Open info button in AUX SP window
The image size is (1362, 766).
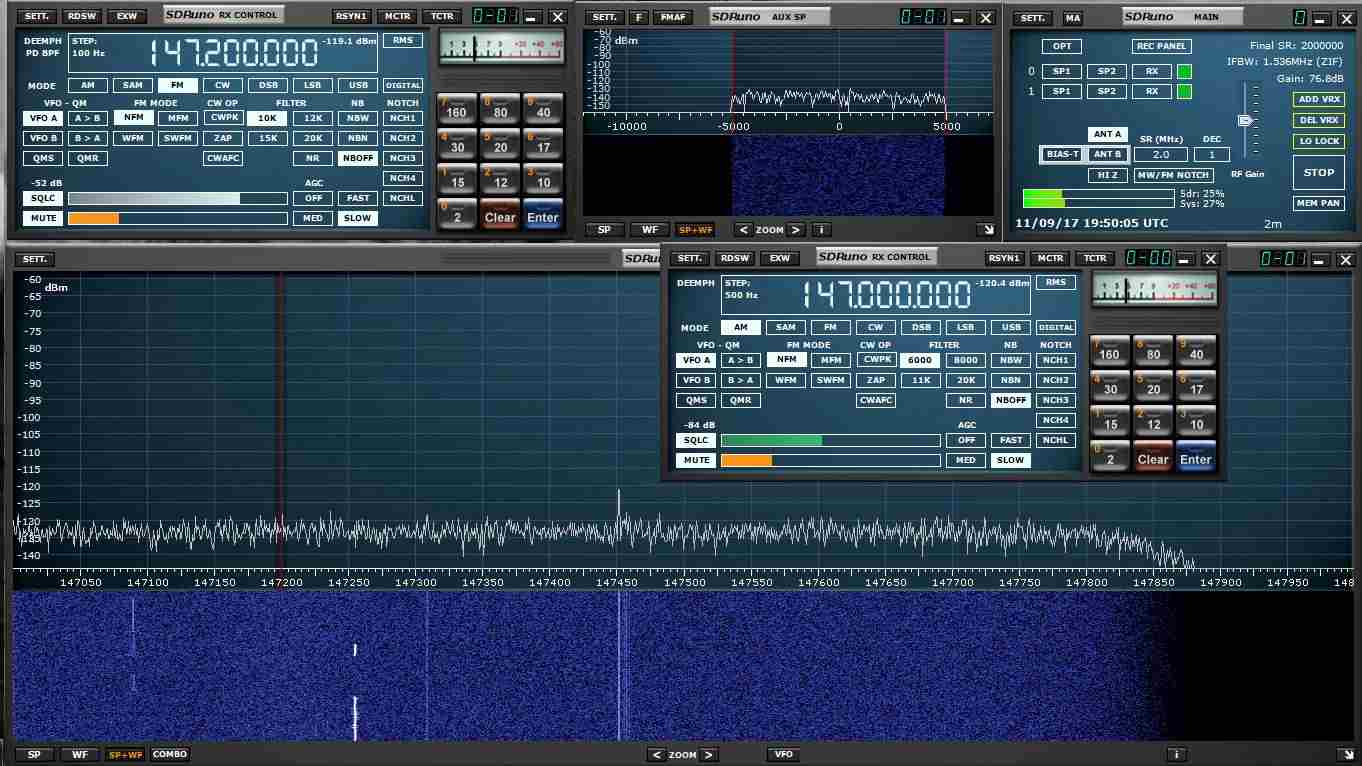(x=821, y=229)
